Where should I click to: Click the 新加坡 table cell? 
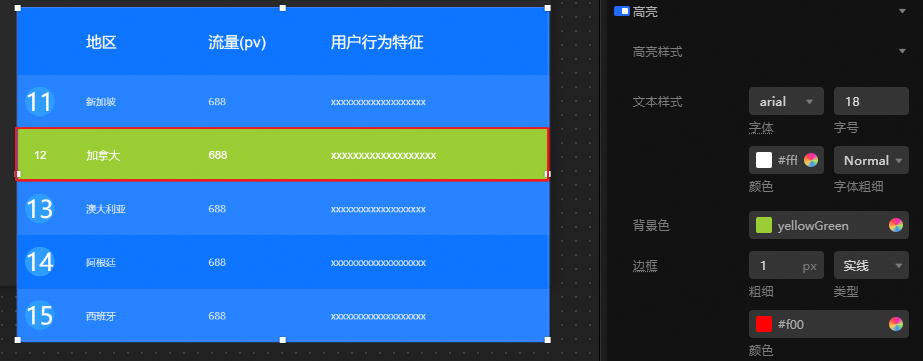pyautogui.click(x=101, y=102)
